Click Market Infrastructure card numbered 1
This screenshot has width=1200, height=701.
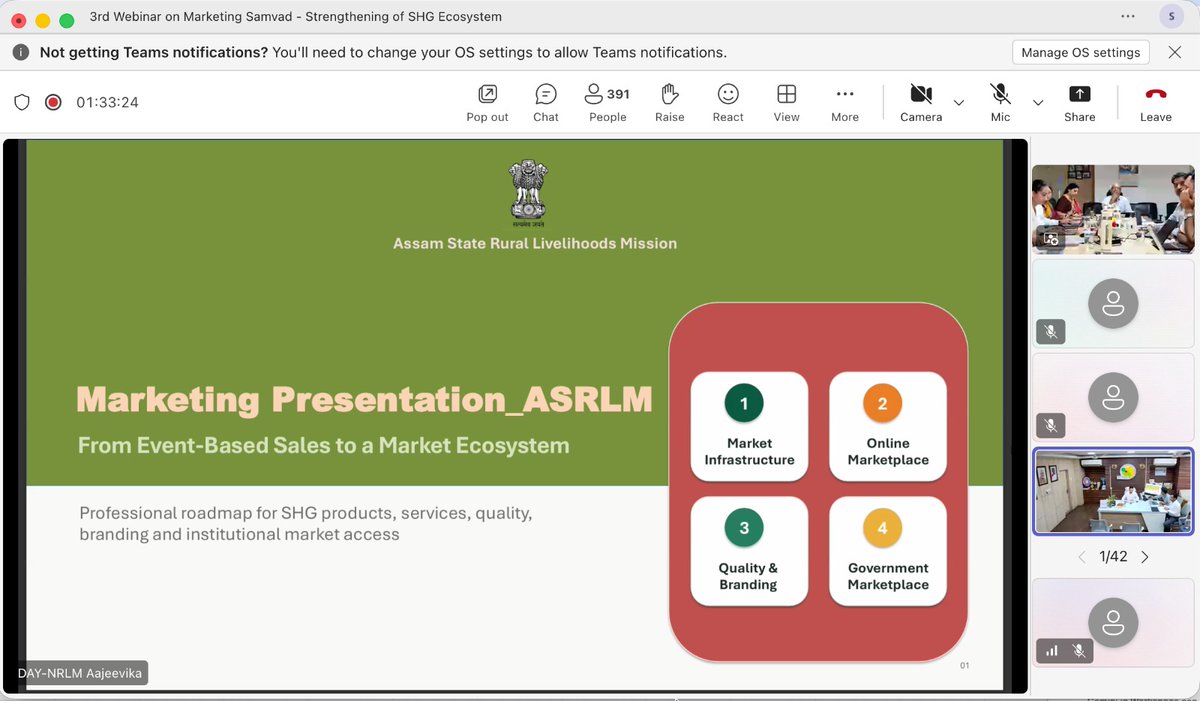coord(749,427)
